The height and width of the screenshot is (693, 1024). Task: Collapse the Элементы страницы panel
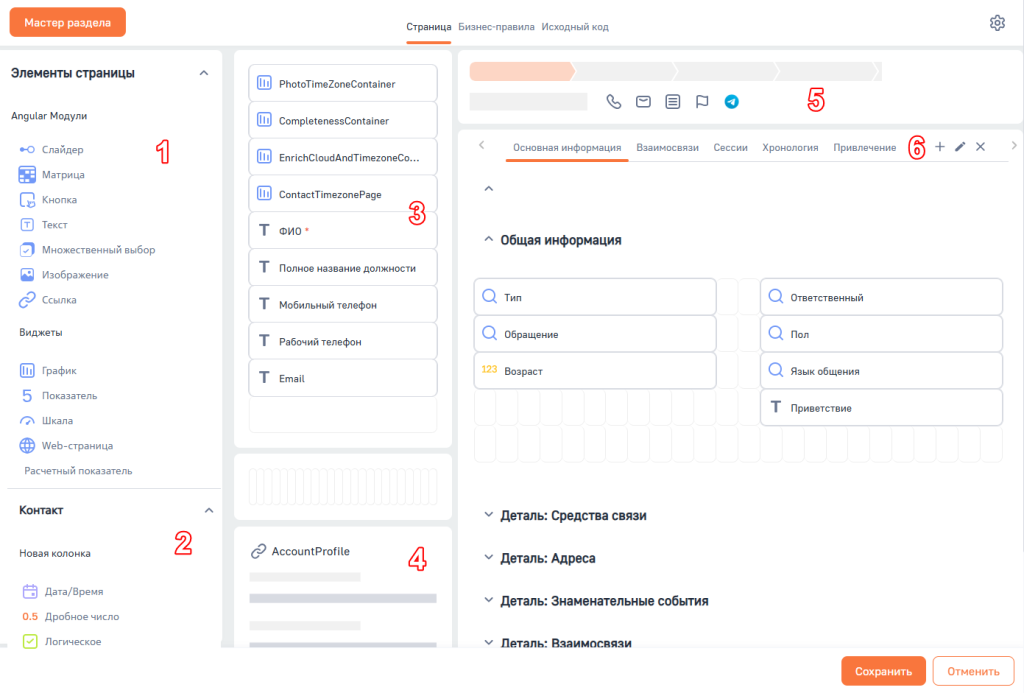(x=204, y=73)
